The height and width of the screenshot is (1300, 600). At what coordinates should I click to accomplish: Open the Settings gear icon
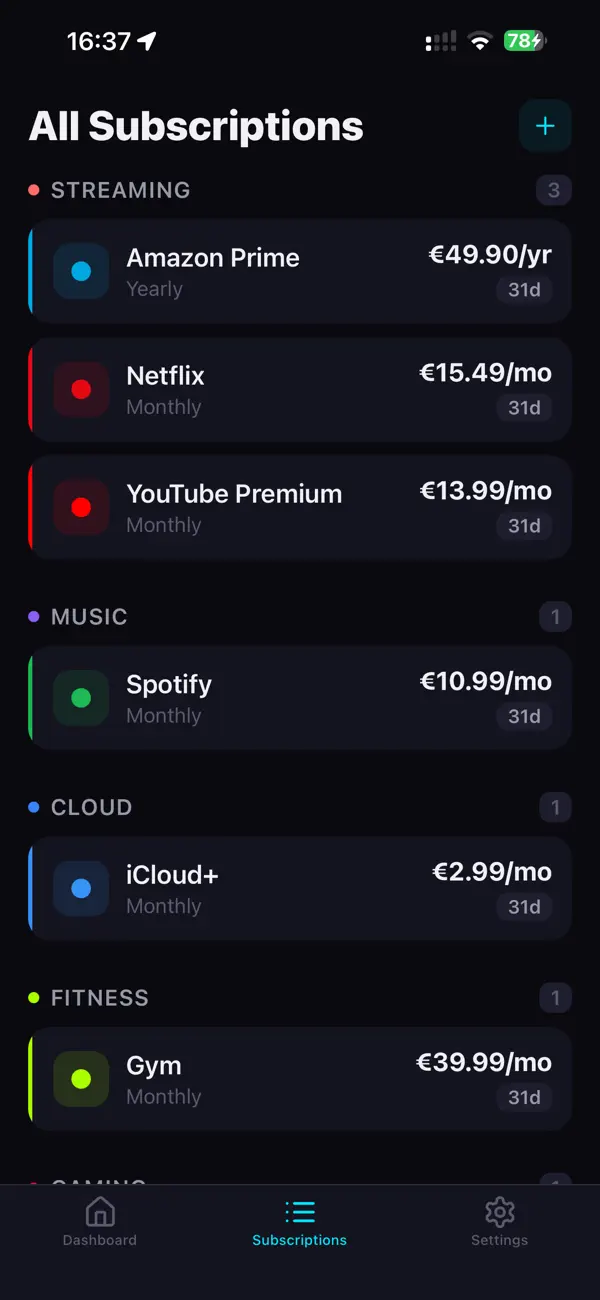(499, 1211)
